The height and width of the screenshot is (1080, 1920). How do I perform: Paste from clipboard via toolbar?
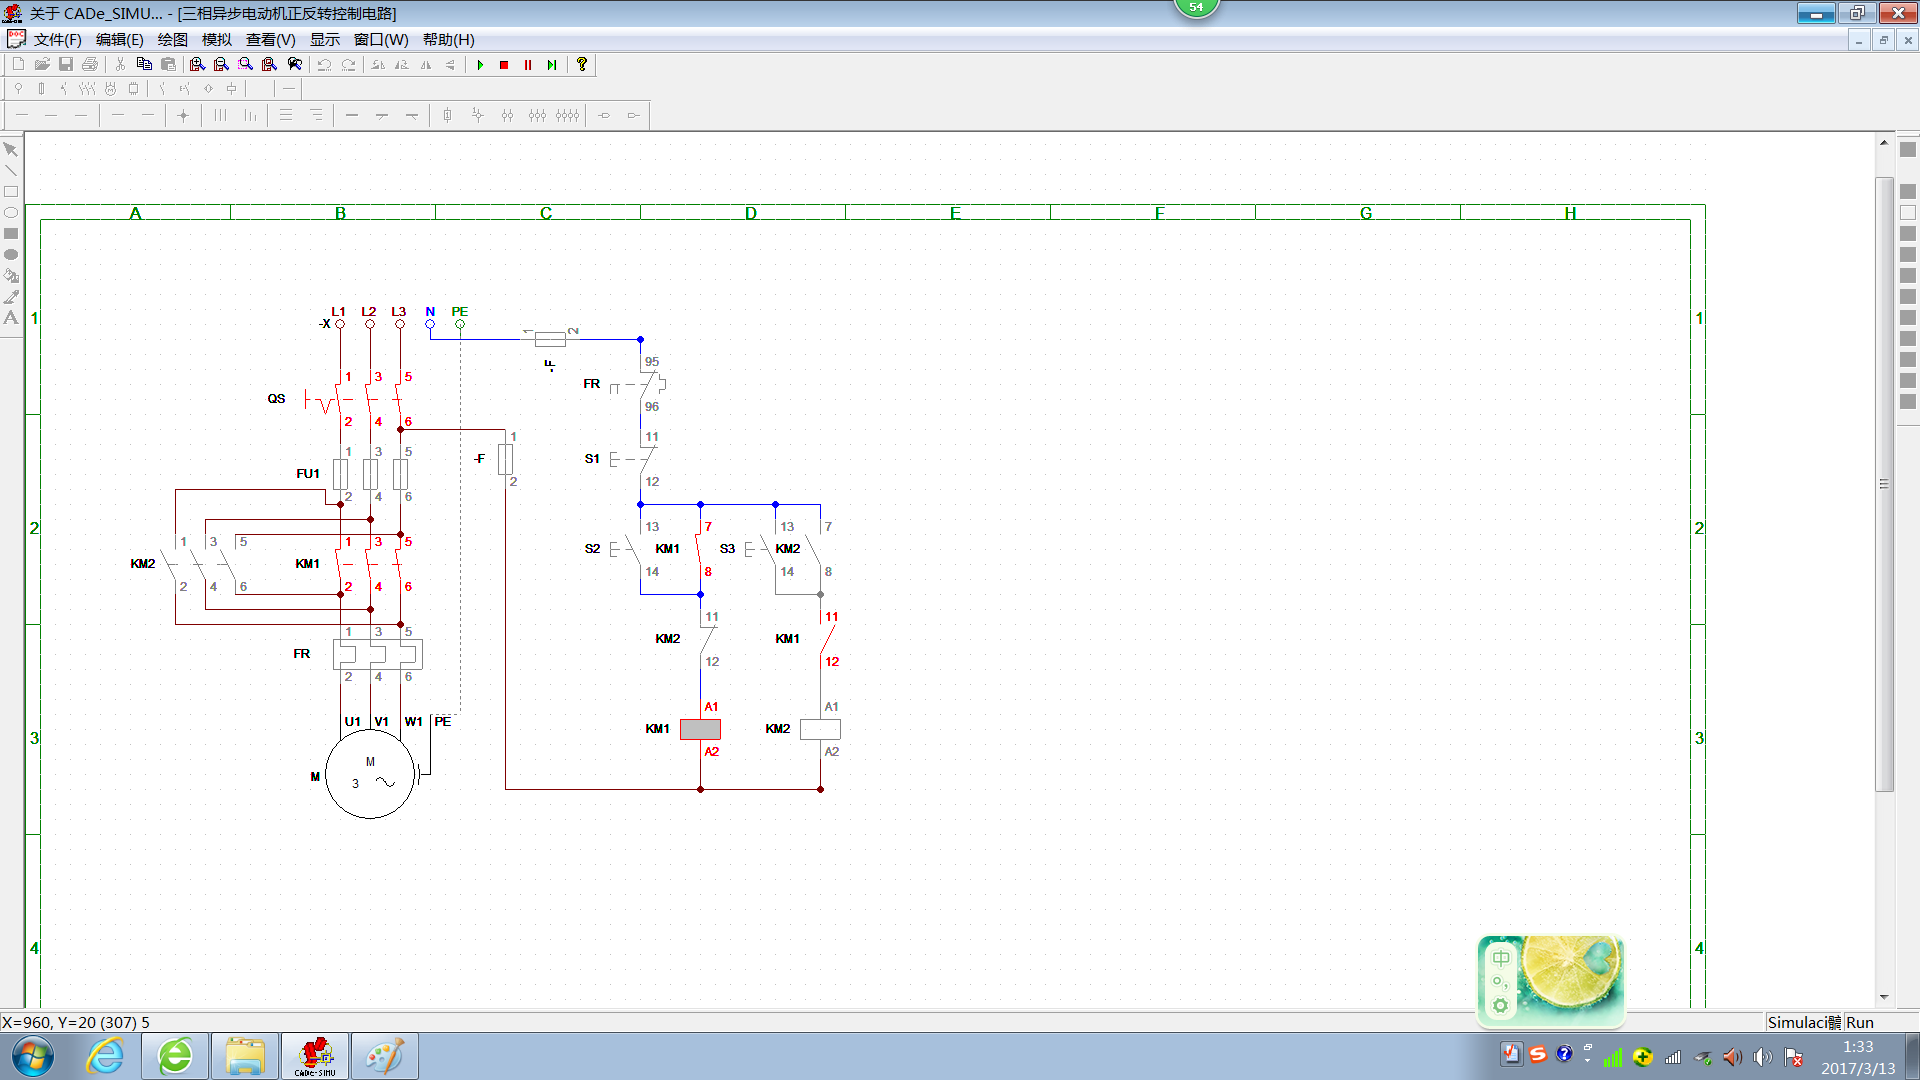tap(168, 64)
